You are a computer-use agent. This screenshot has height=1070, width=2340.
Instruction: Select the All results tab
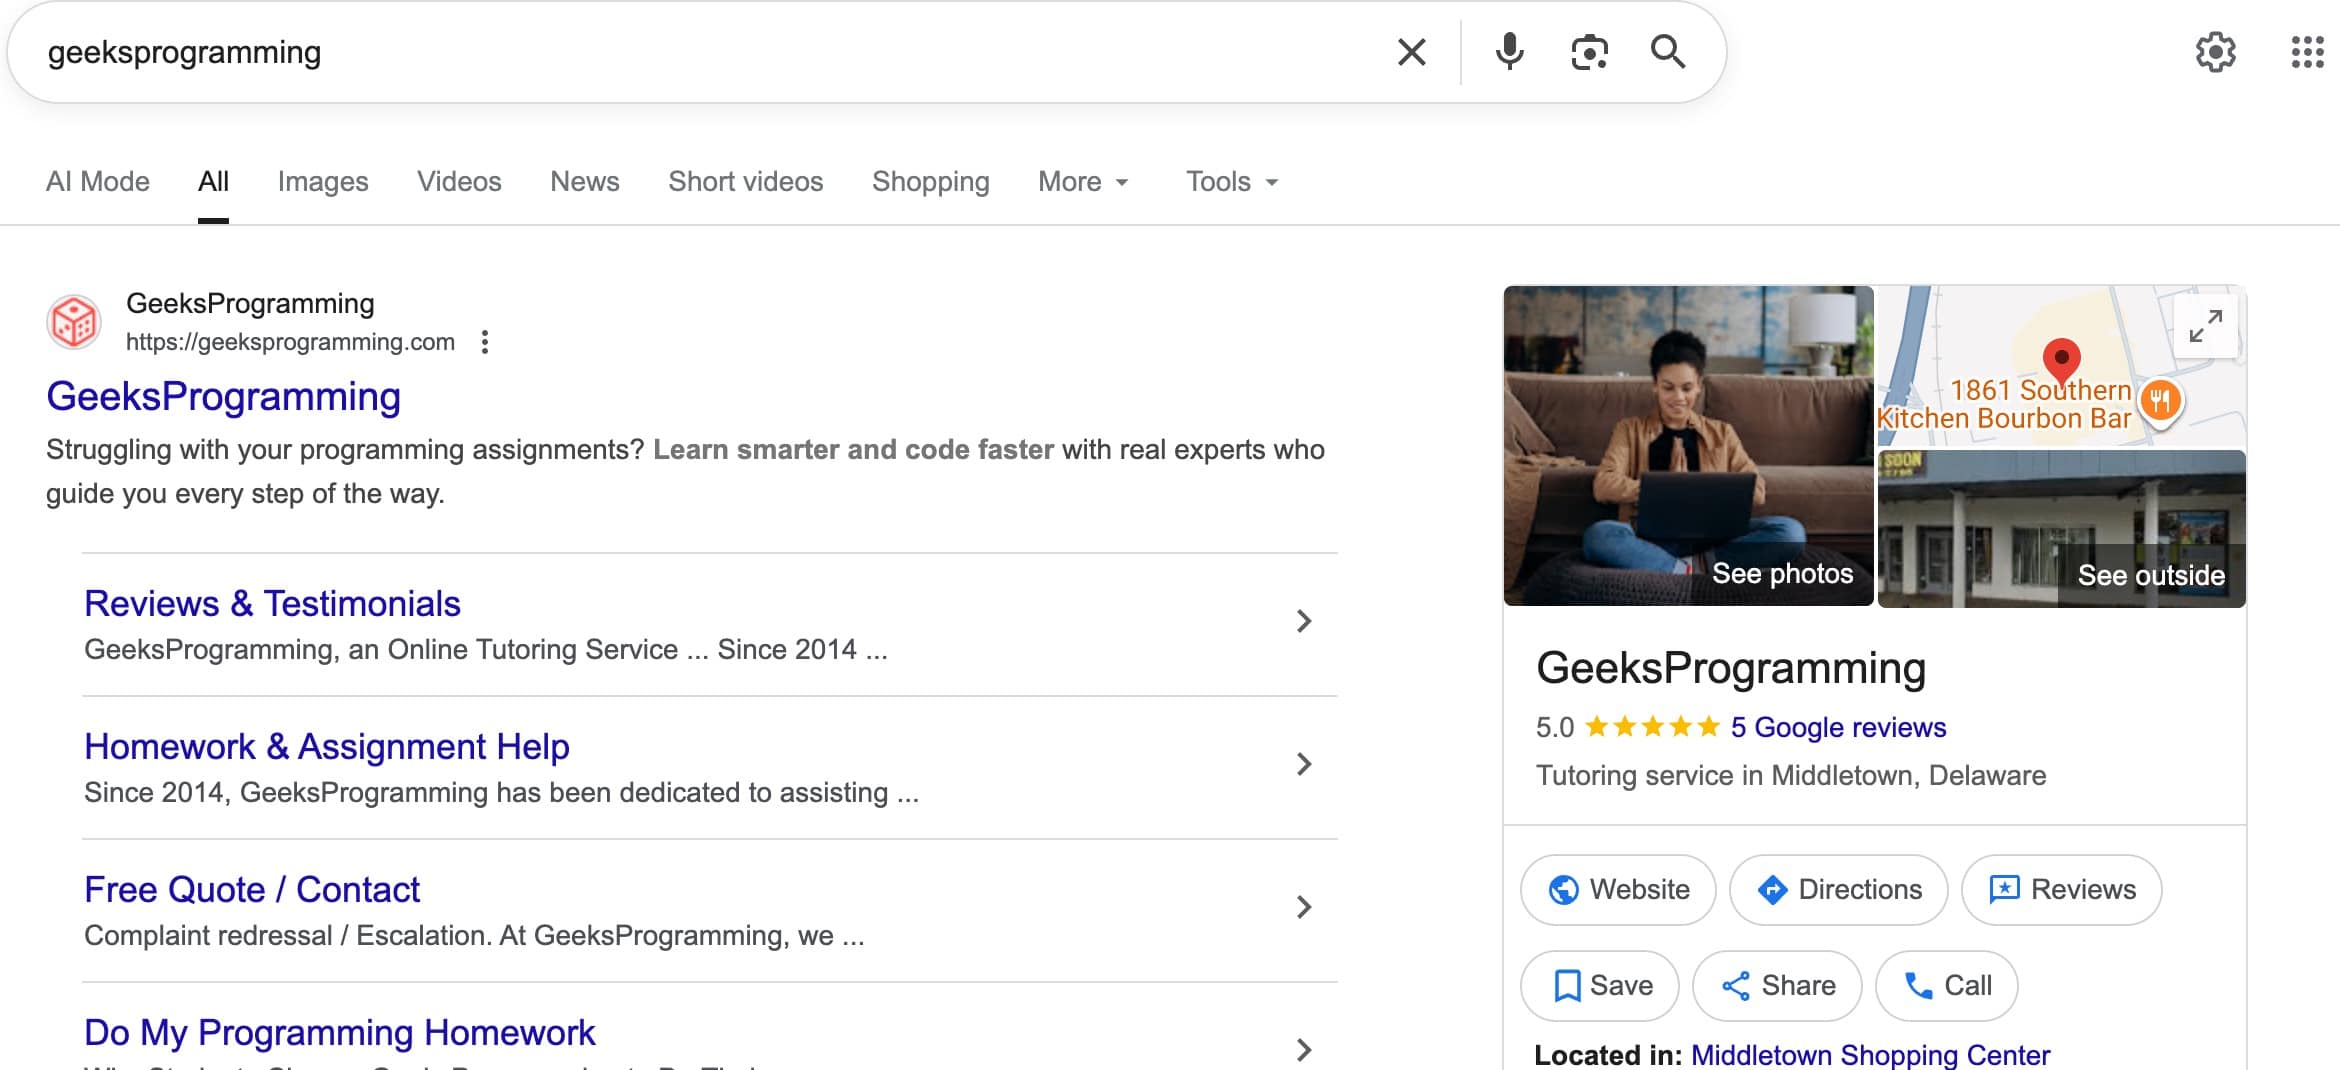213,181
